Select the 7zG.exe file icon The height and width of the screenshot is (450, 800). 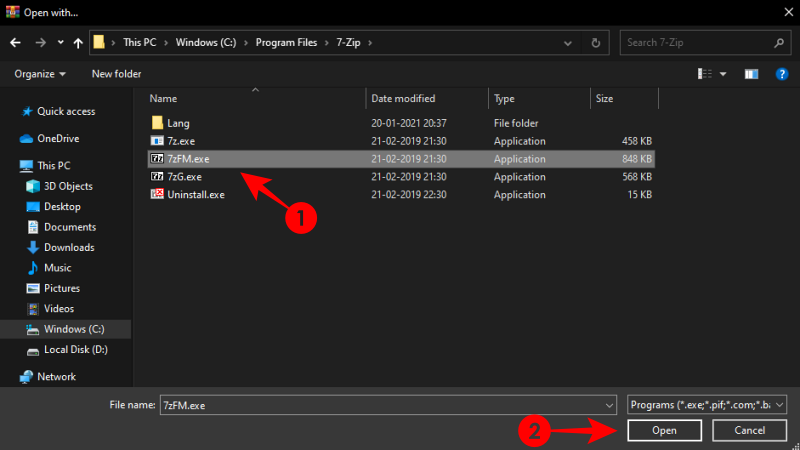point(157,176)
